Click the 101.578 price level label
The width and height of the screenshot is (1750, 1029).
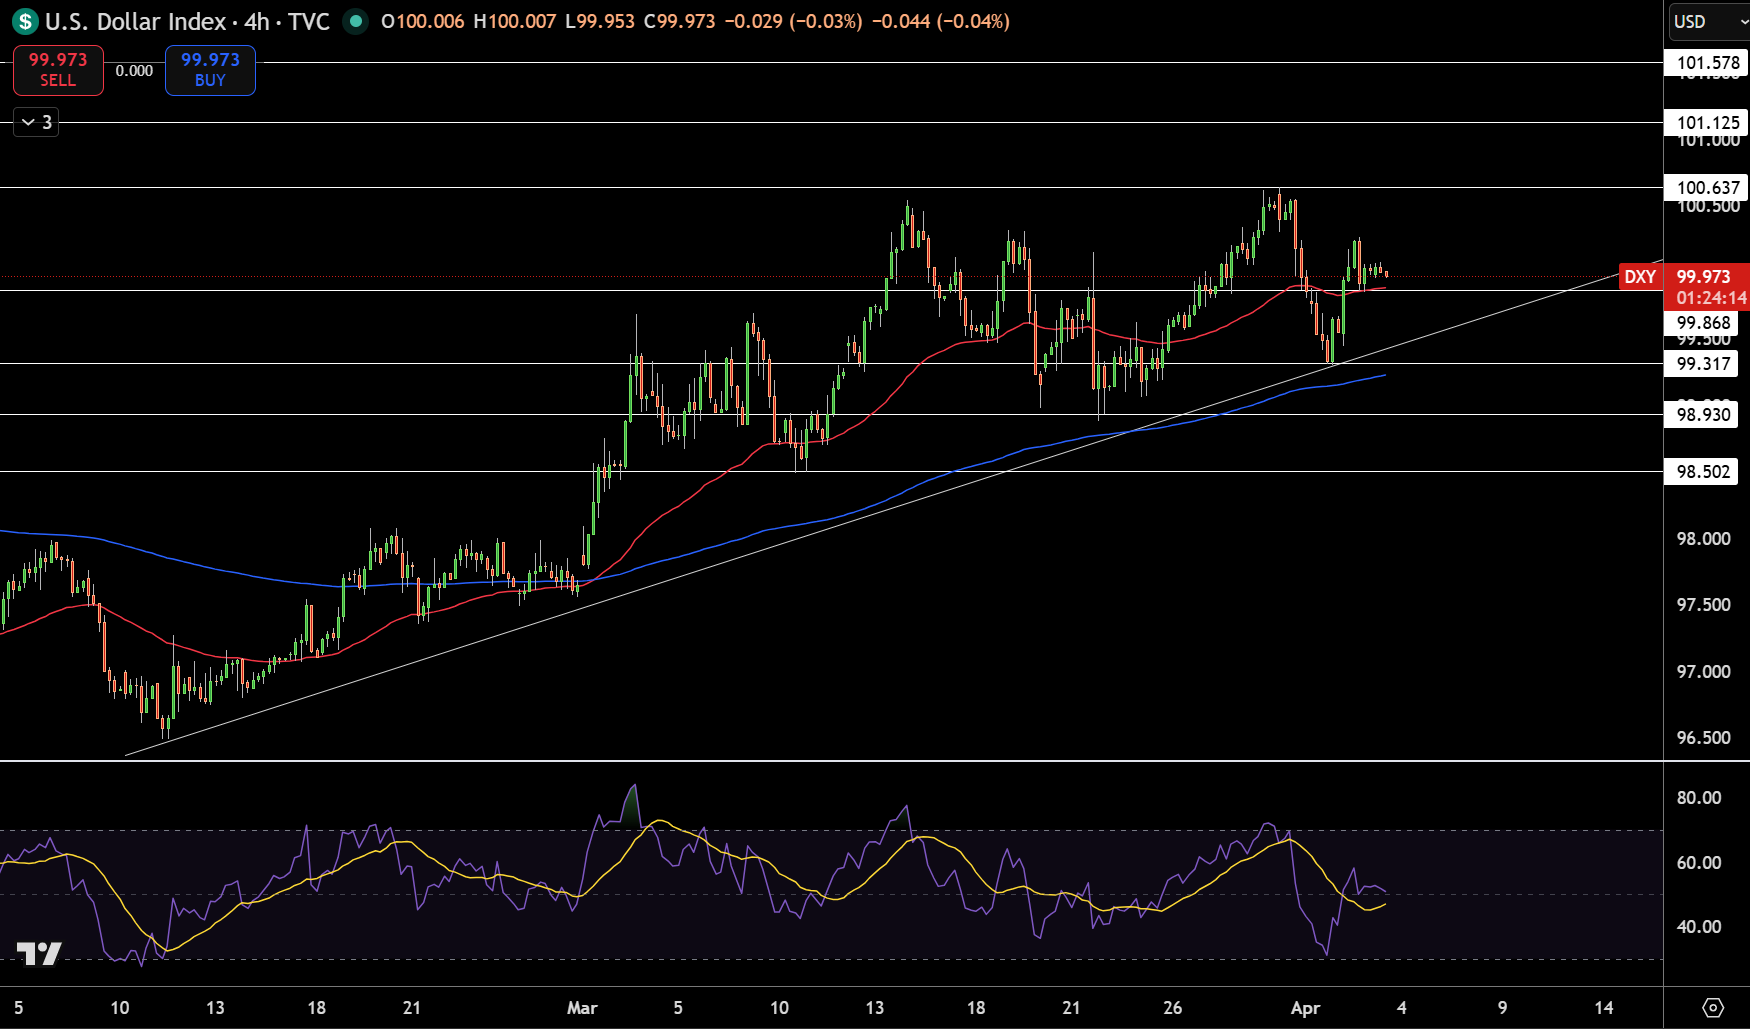(x=1707, y=63)
